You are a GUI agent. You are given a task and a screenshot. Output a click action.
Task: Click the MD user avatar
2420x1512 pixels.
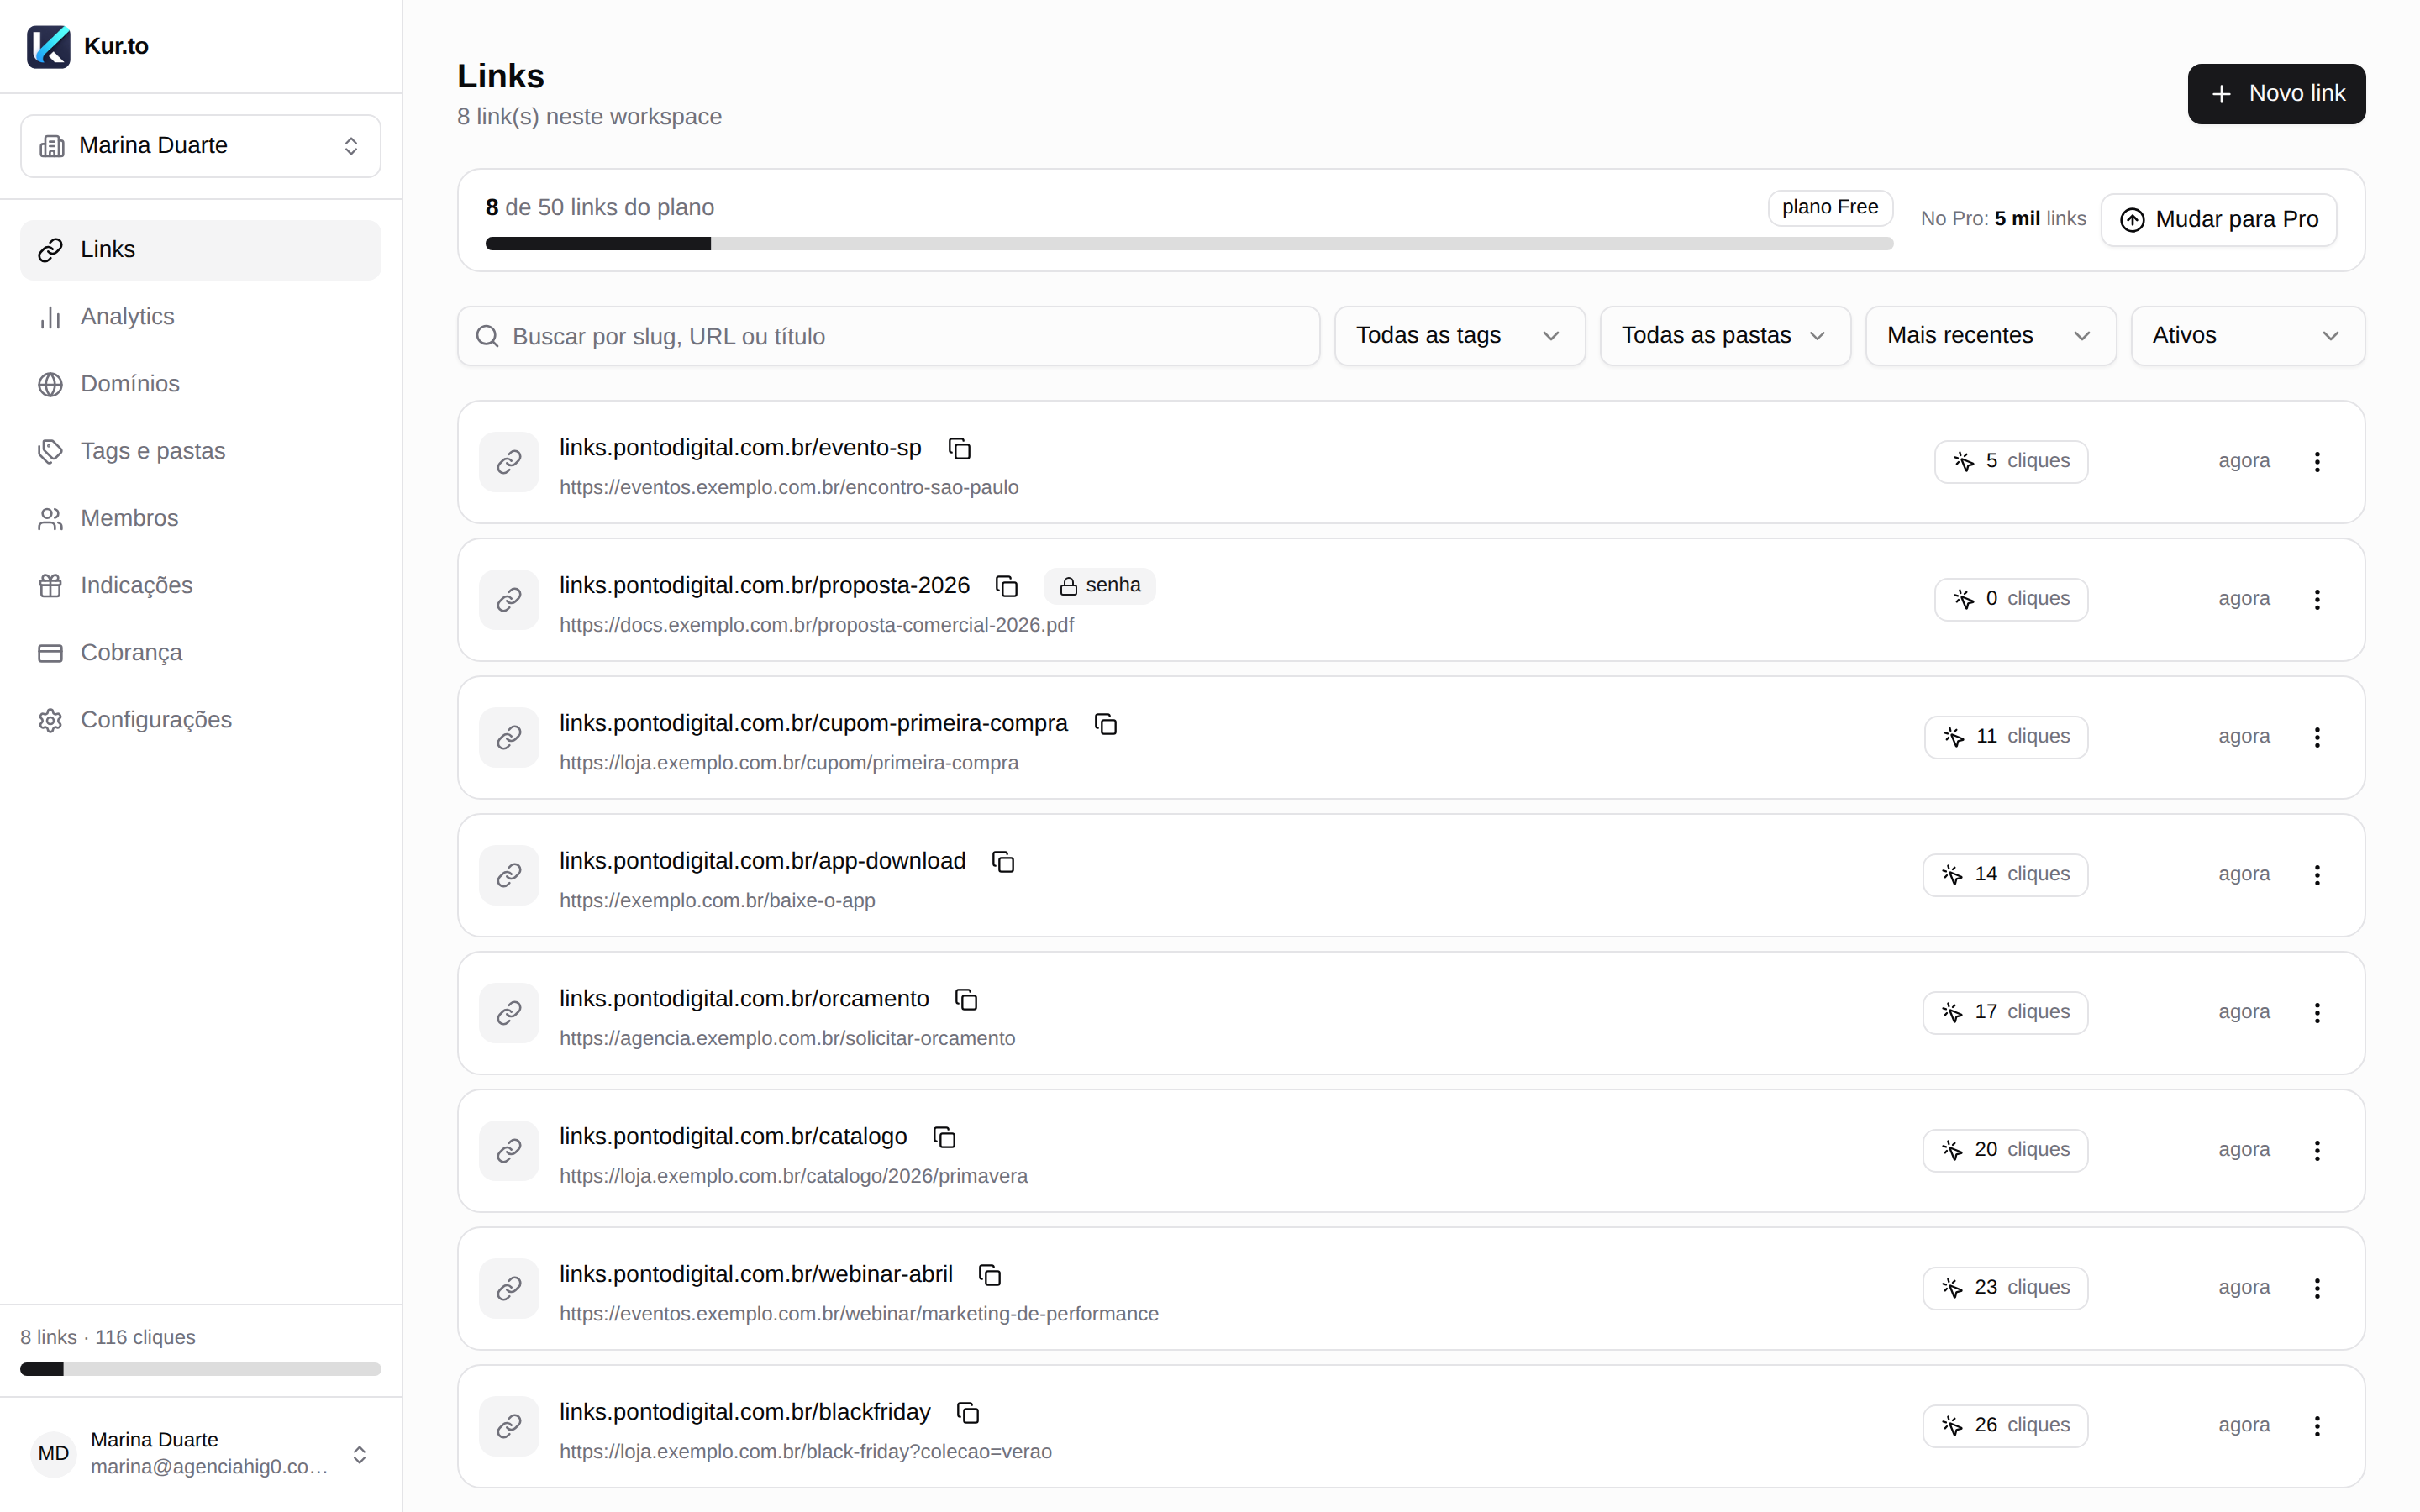point(53,1453)
